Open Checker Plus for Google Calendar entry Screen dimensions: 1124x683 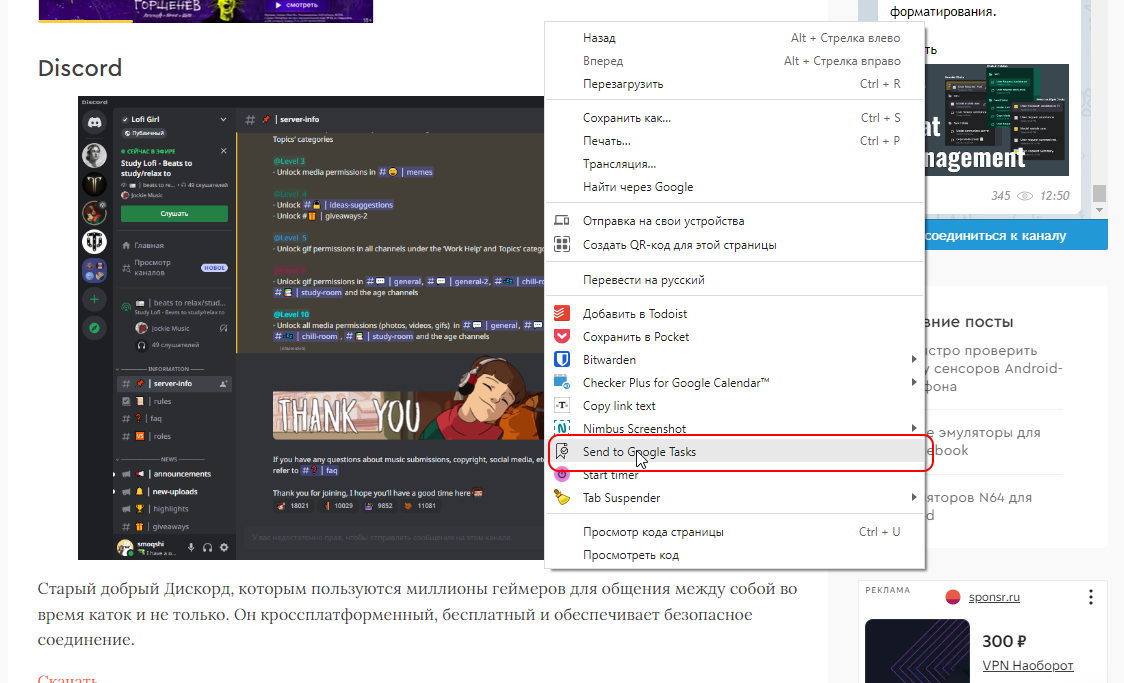point(735,382)
